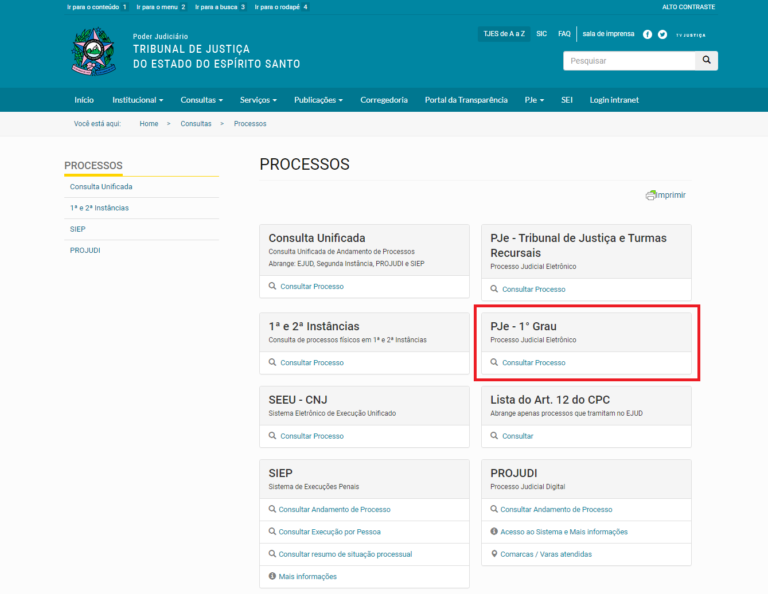
Task: Open Consultar resumo de situação processual link
Action: click(x=345, y=554)
